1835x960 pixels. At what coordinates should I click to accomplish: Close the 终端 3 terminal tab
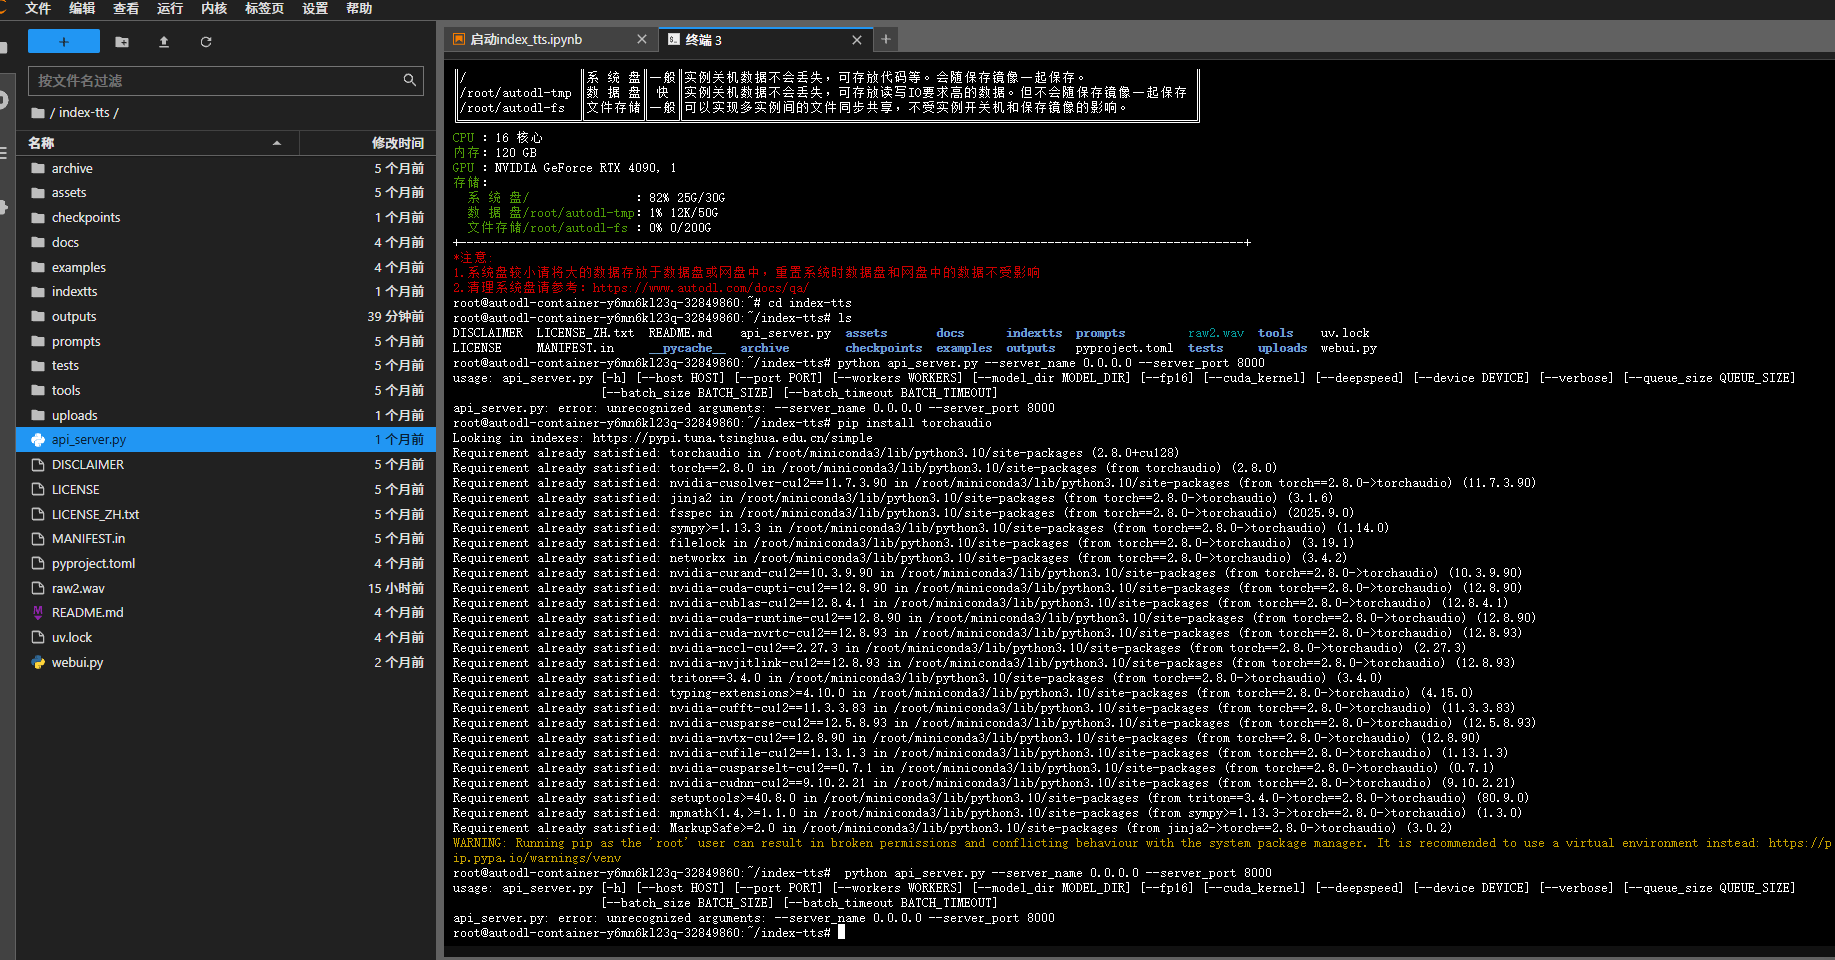857,40
